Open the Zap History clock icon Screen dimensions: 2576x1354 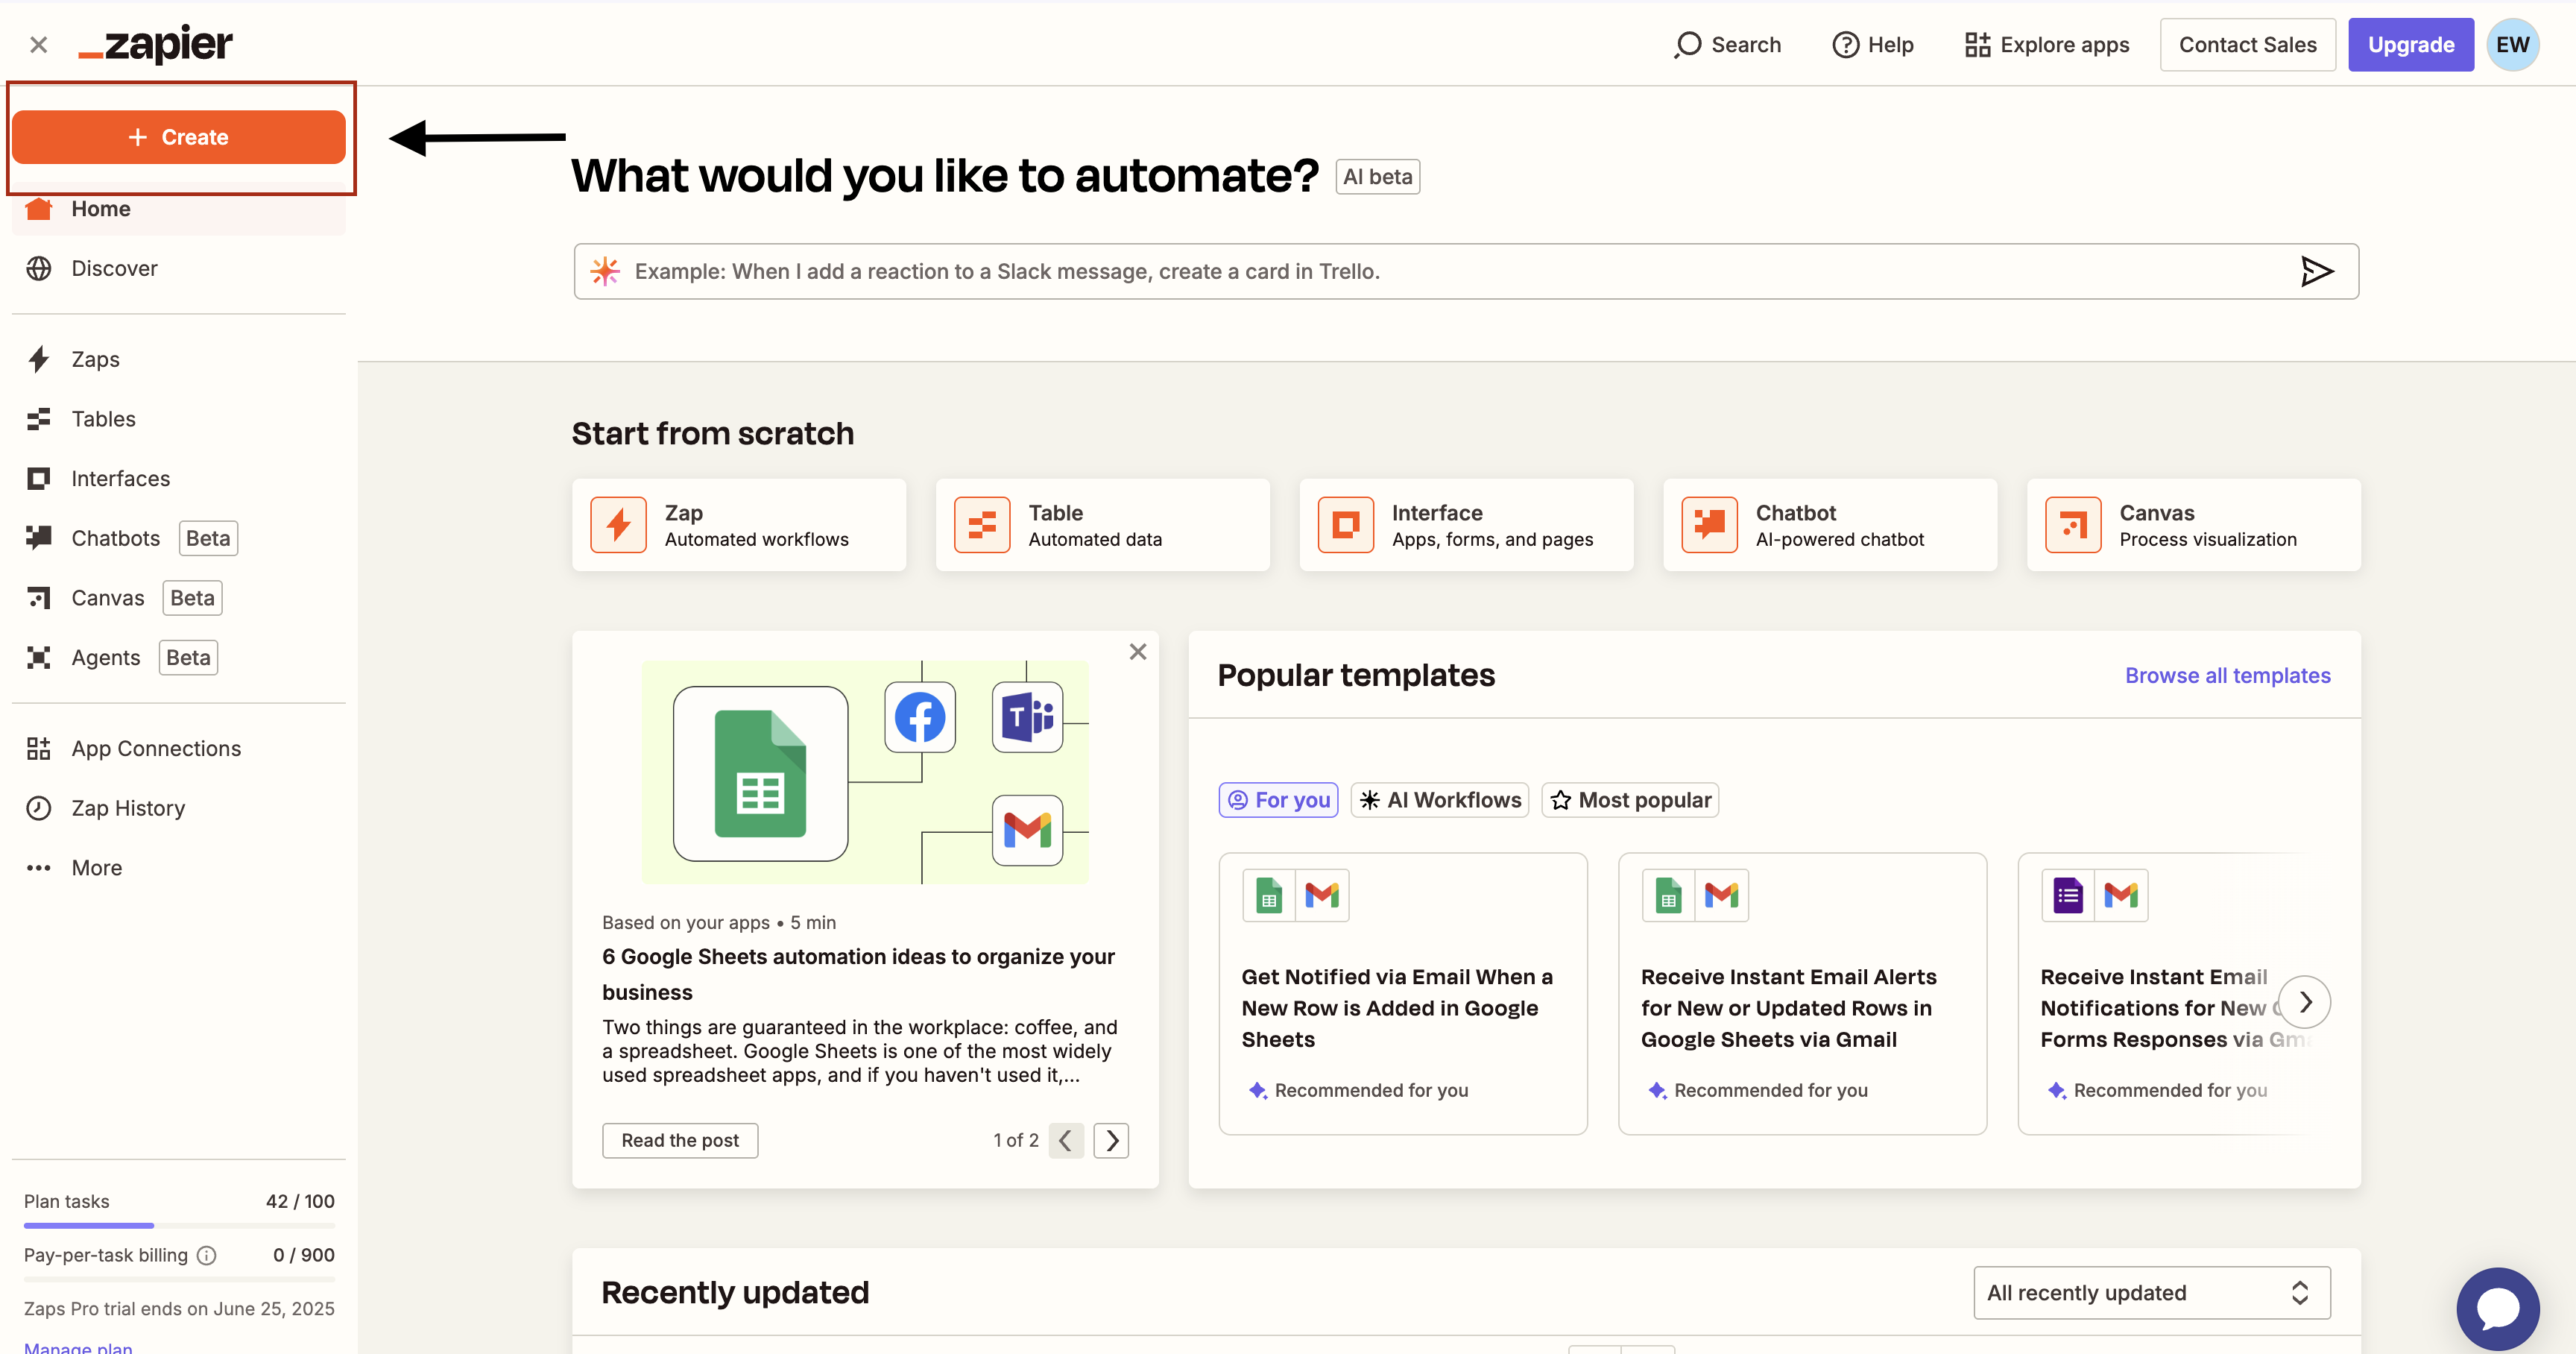point(39,808)
